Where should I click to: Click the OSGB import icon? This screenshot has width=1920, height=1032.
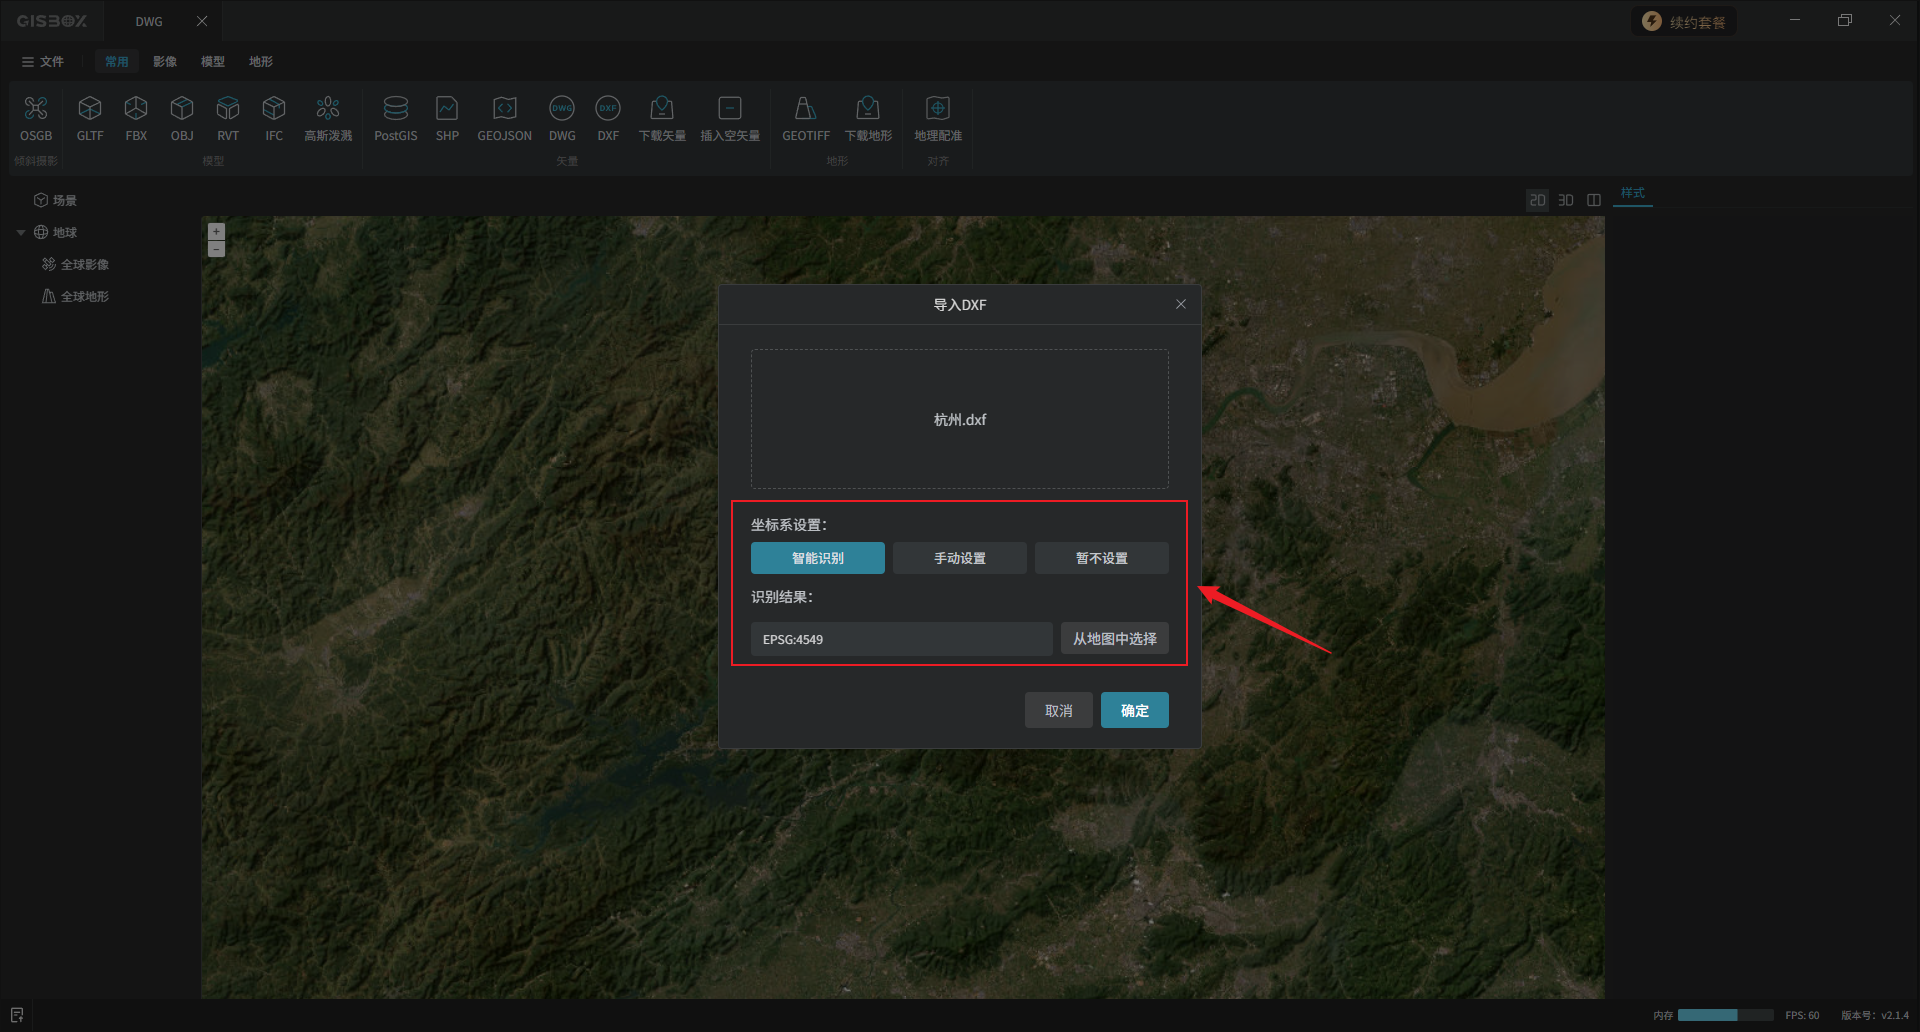coord(36,109)
